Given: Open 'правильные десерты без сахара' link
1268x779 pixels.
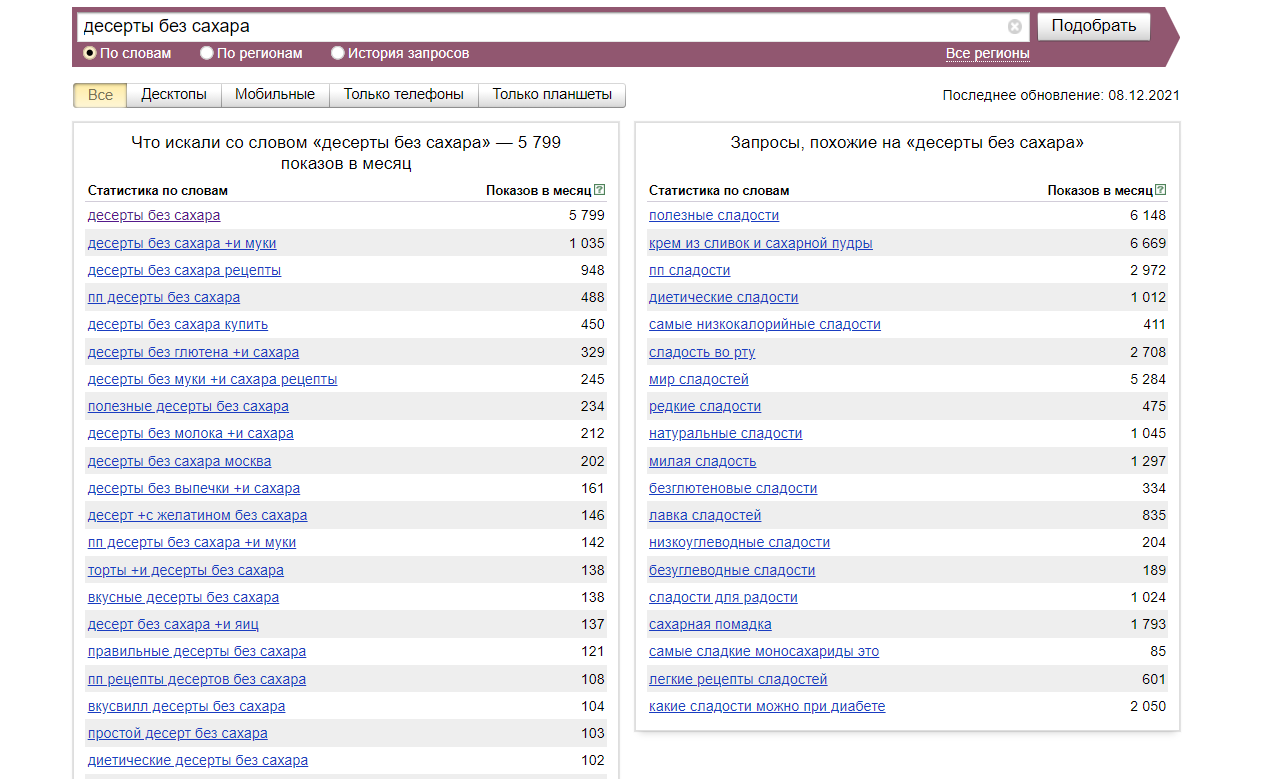Looking at the screenshot, I should 197,651.
